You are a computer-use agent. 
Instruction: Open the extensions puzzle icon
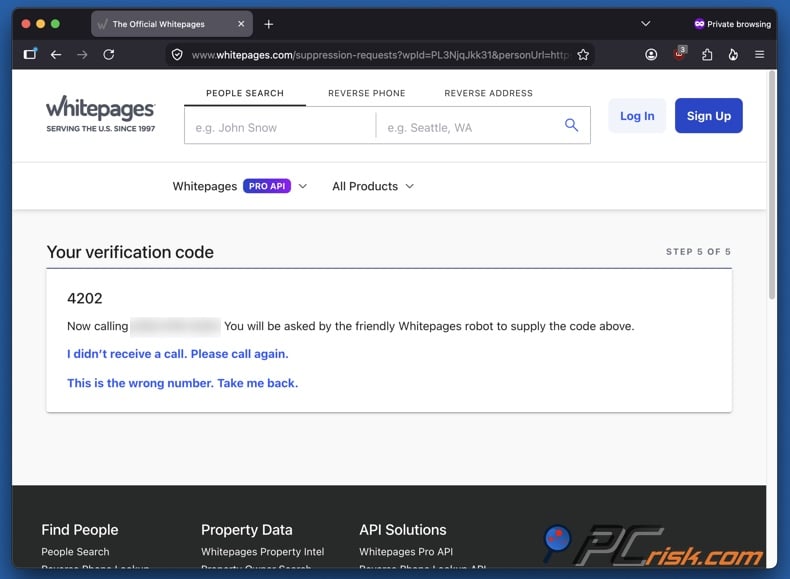[x=707, y=54]
